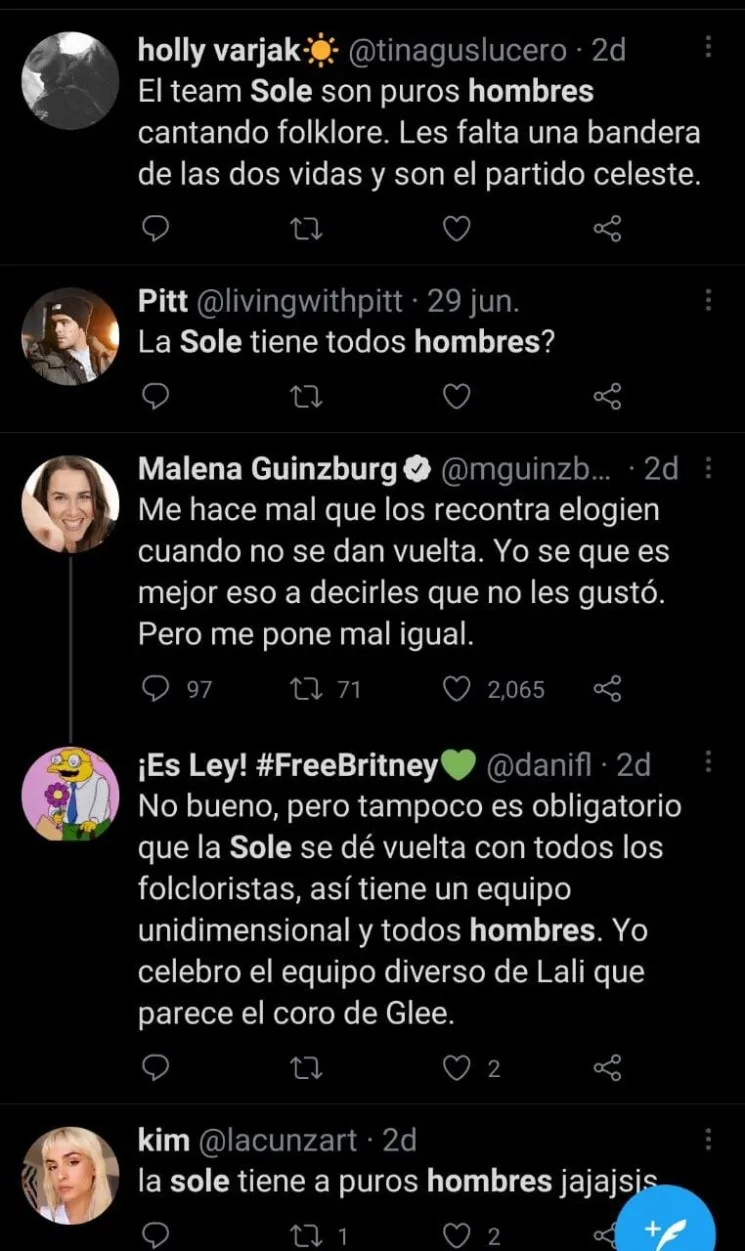This screenshot has height=1251, width=745.
Task: Reply to holly varjak's tweet
Action: 155,231
